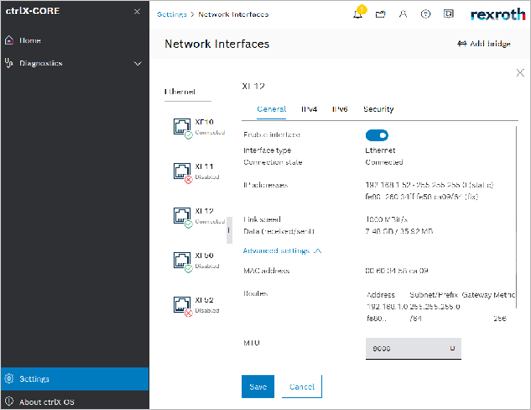Click the Save button
531x410 pixels.
coord(258,387)
